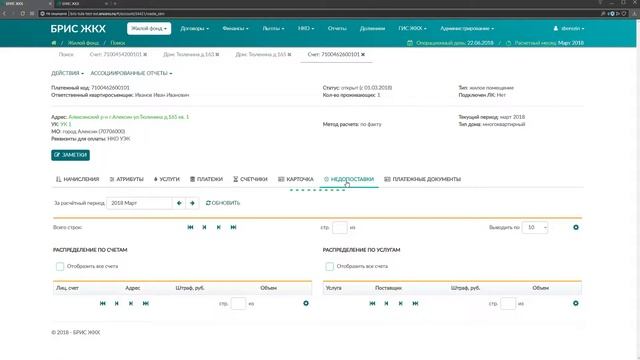Switch to the Услуги tab
640x360 pixels.
[x=167, y=179]
